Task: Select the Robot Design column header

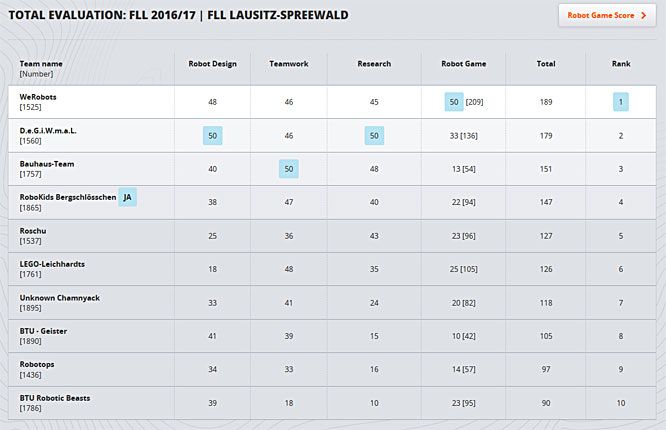Action: click(x=213, y=64)
